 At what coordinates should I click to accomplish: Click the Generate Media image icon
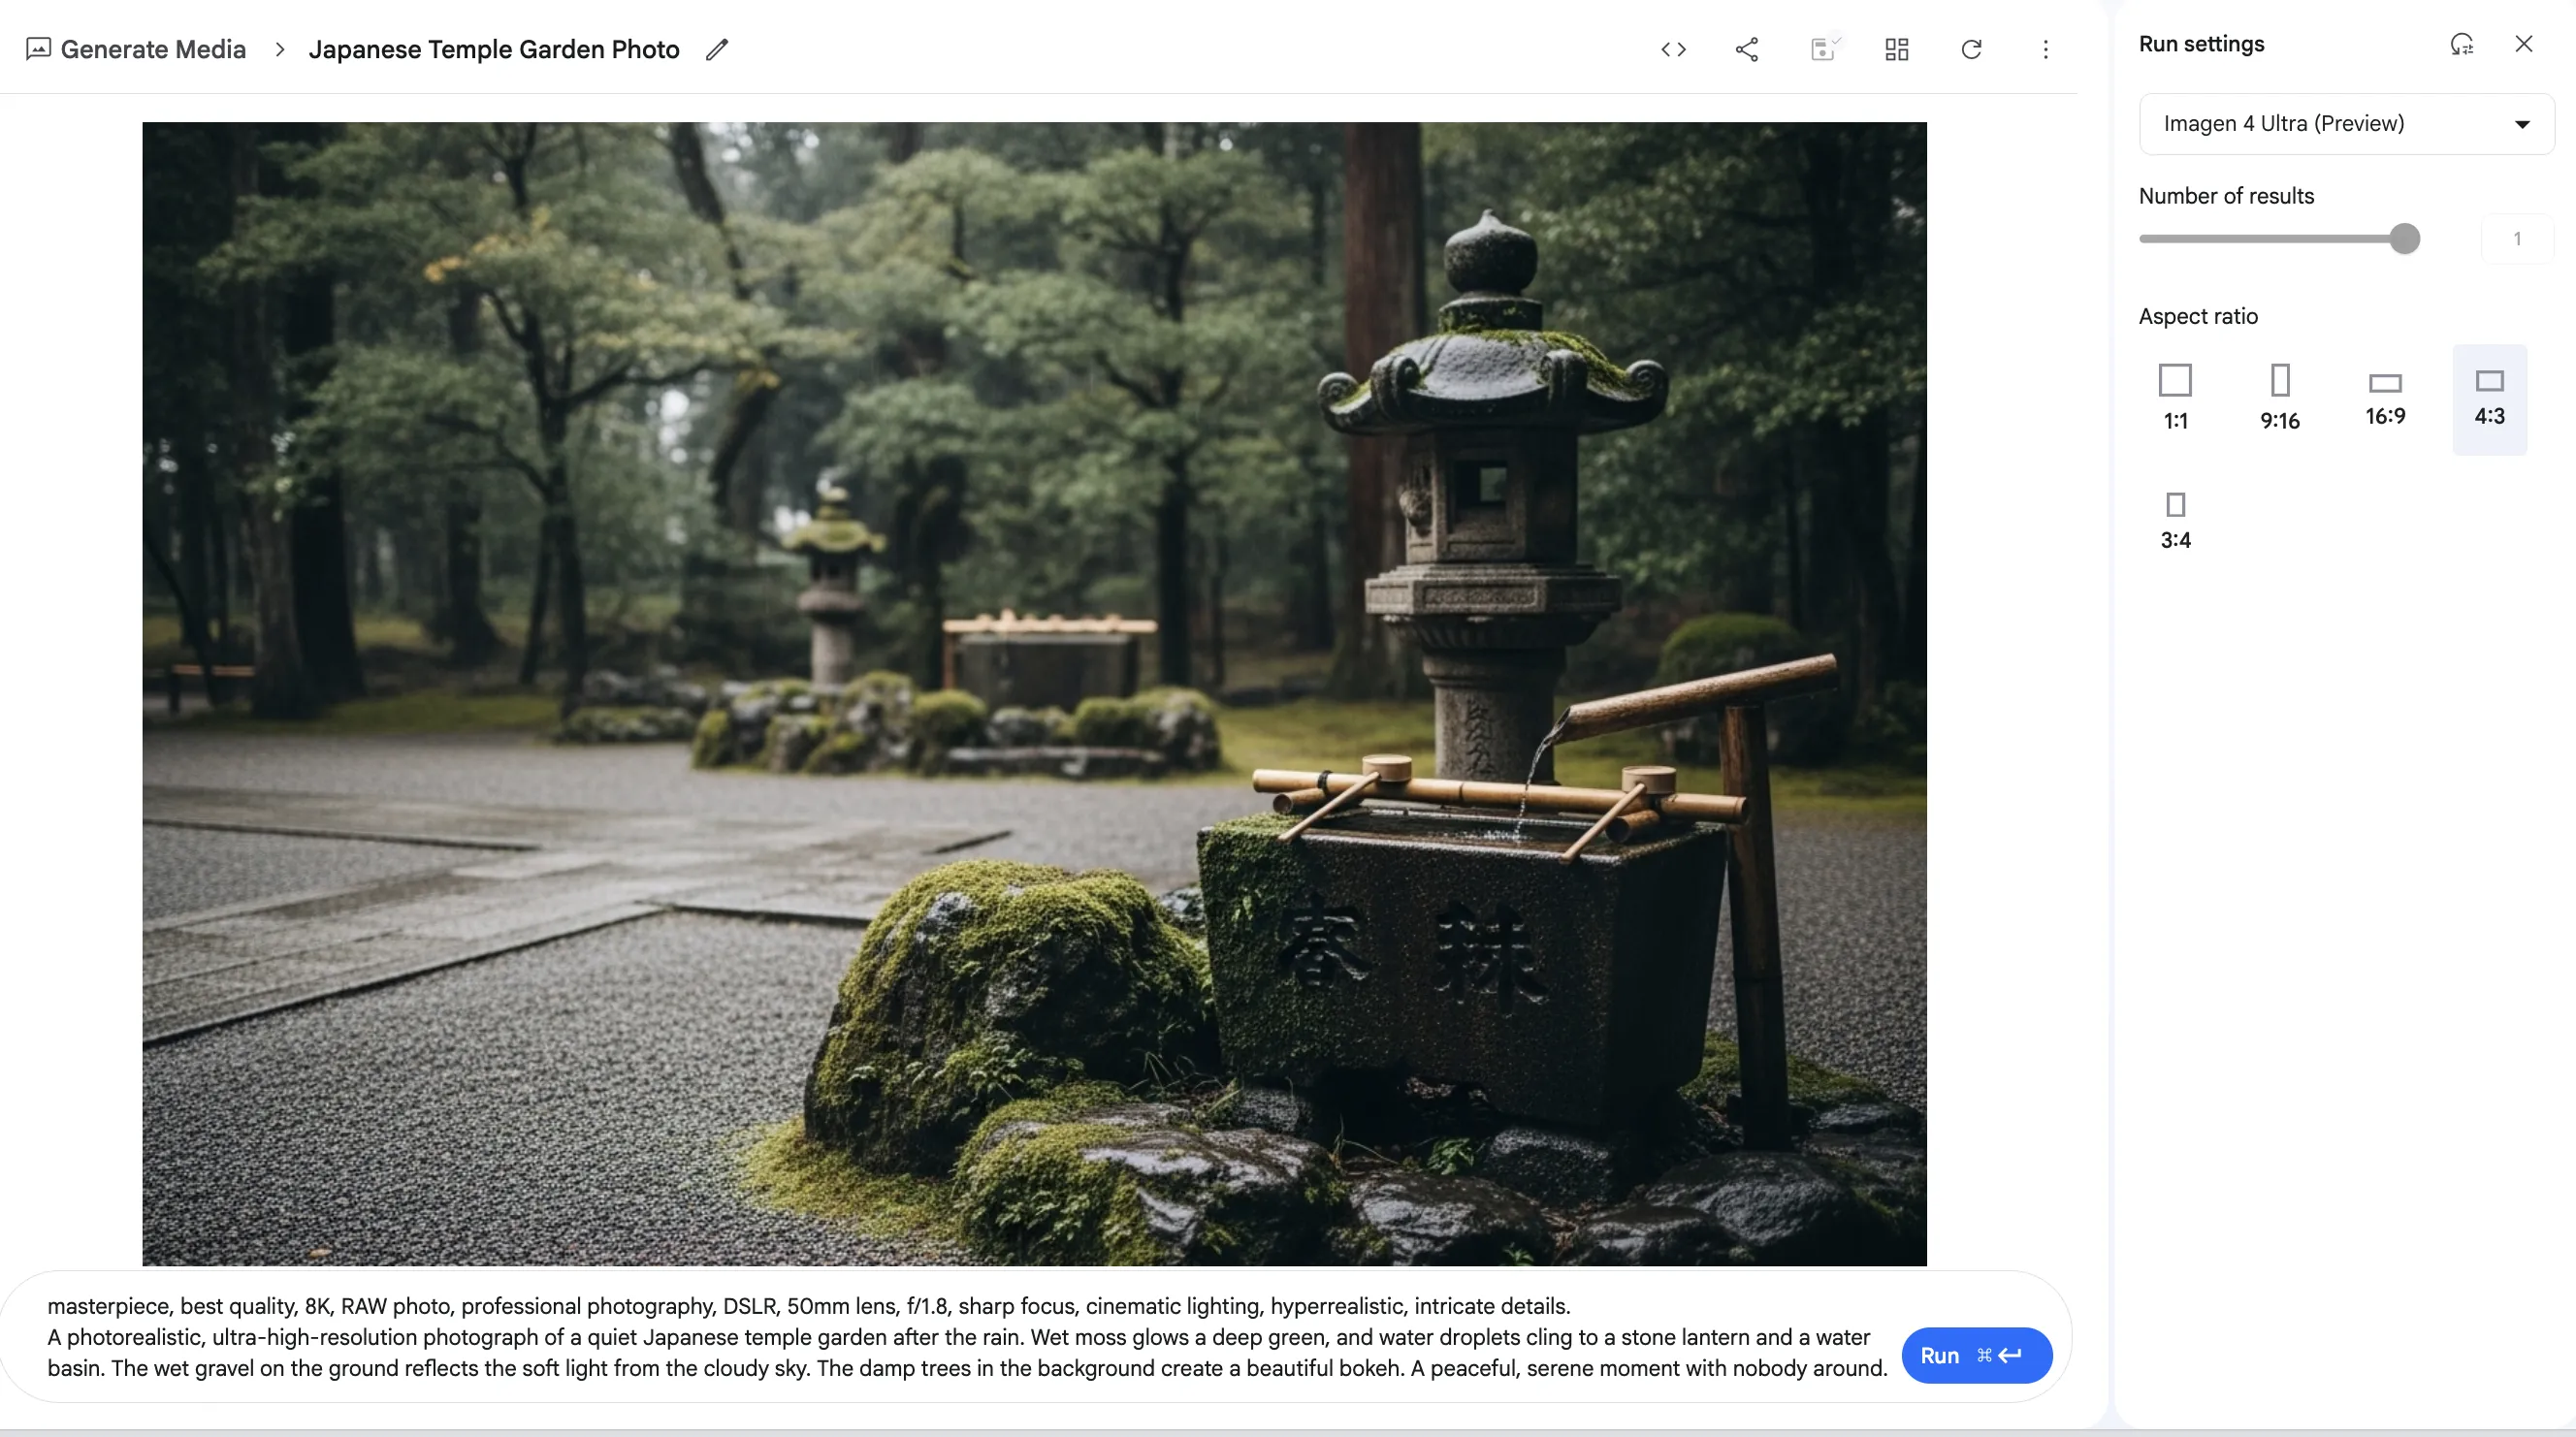tap(39, 47)
